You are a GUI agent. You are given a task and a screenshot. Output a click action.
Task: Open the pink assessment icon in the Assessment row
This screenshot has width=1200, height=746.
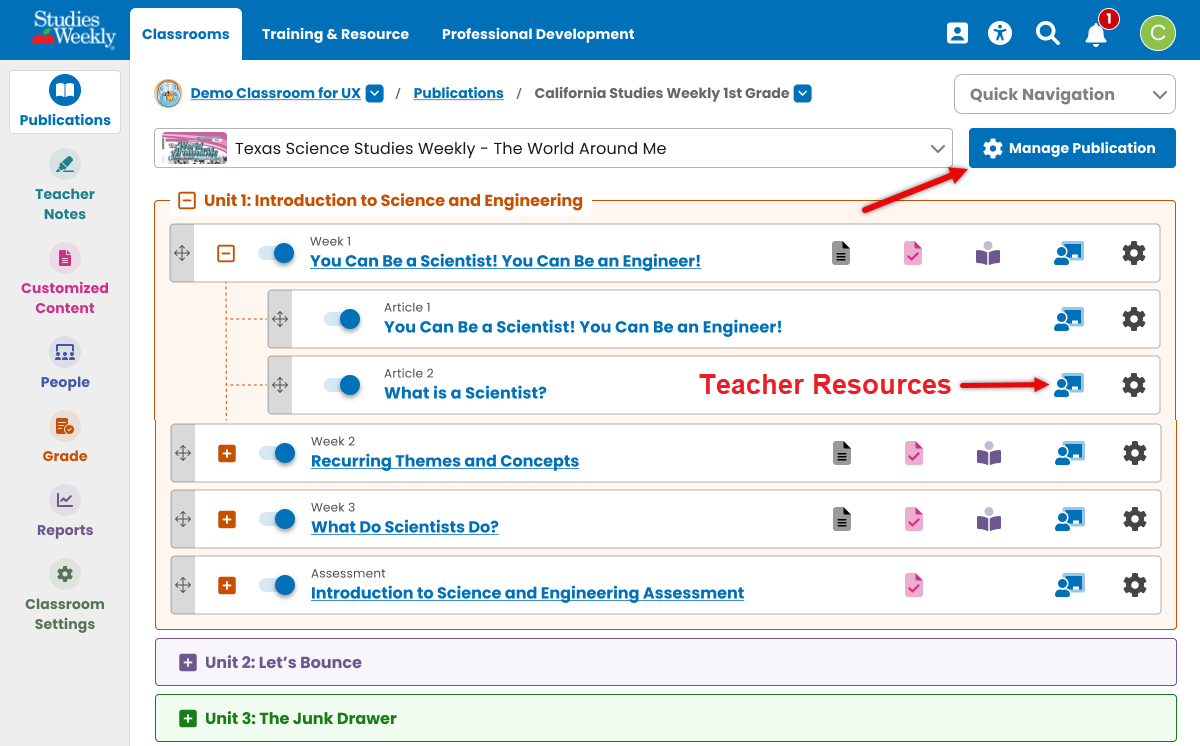coord(913,585)
